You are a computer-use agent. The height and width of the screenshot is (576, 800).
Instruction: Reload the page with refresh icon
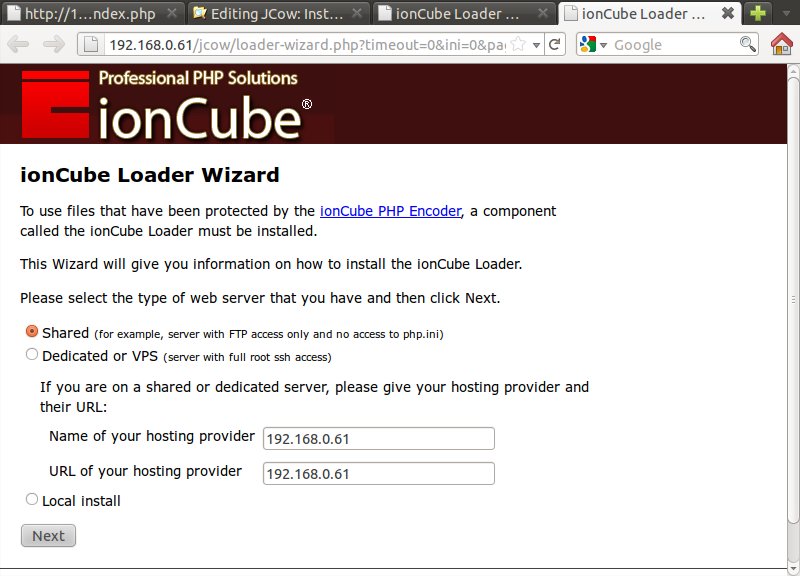click(555, 45)
